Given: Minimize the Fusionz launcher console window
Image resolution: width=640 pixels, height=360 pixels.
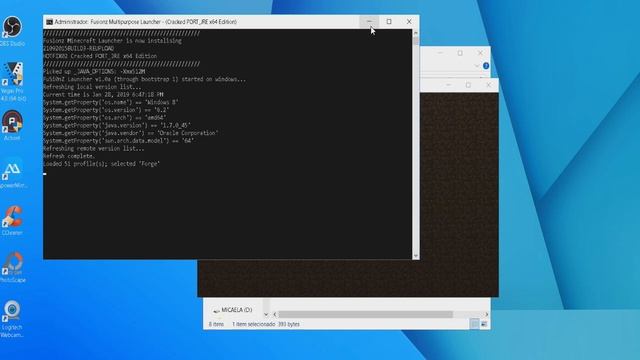Looking at the screenshot, I should (x=369, y=22).
